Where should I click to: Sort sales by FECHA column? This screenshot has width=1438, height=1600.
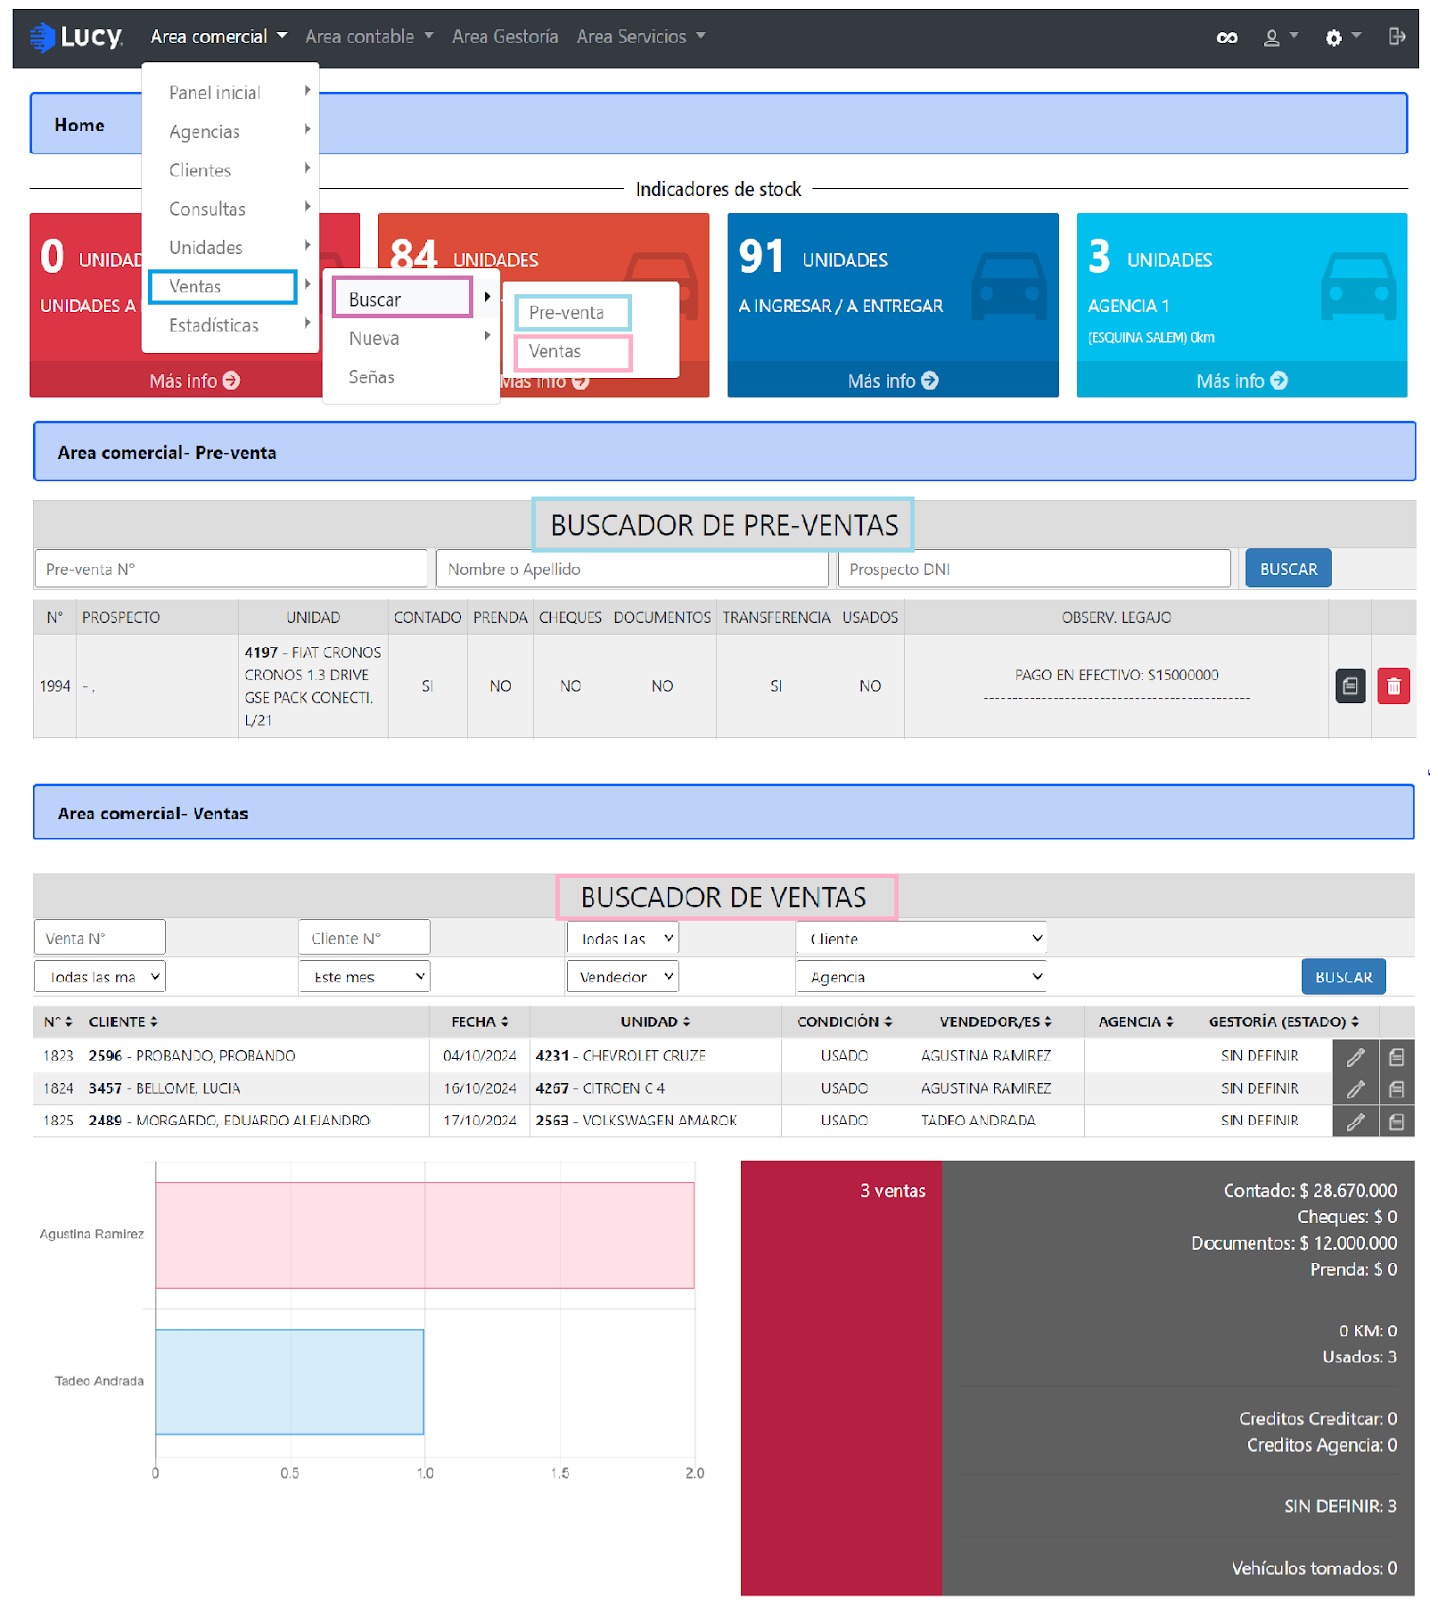479,1022
